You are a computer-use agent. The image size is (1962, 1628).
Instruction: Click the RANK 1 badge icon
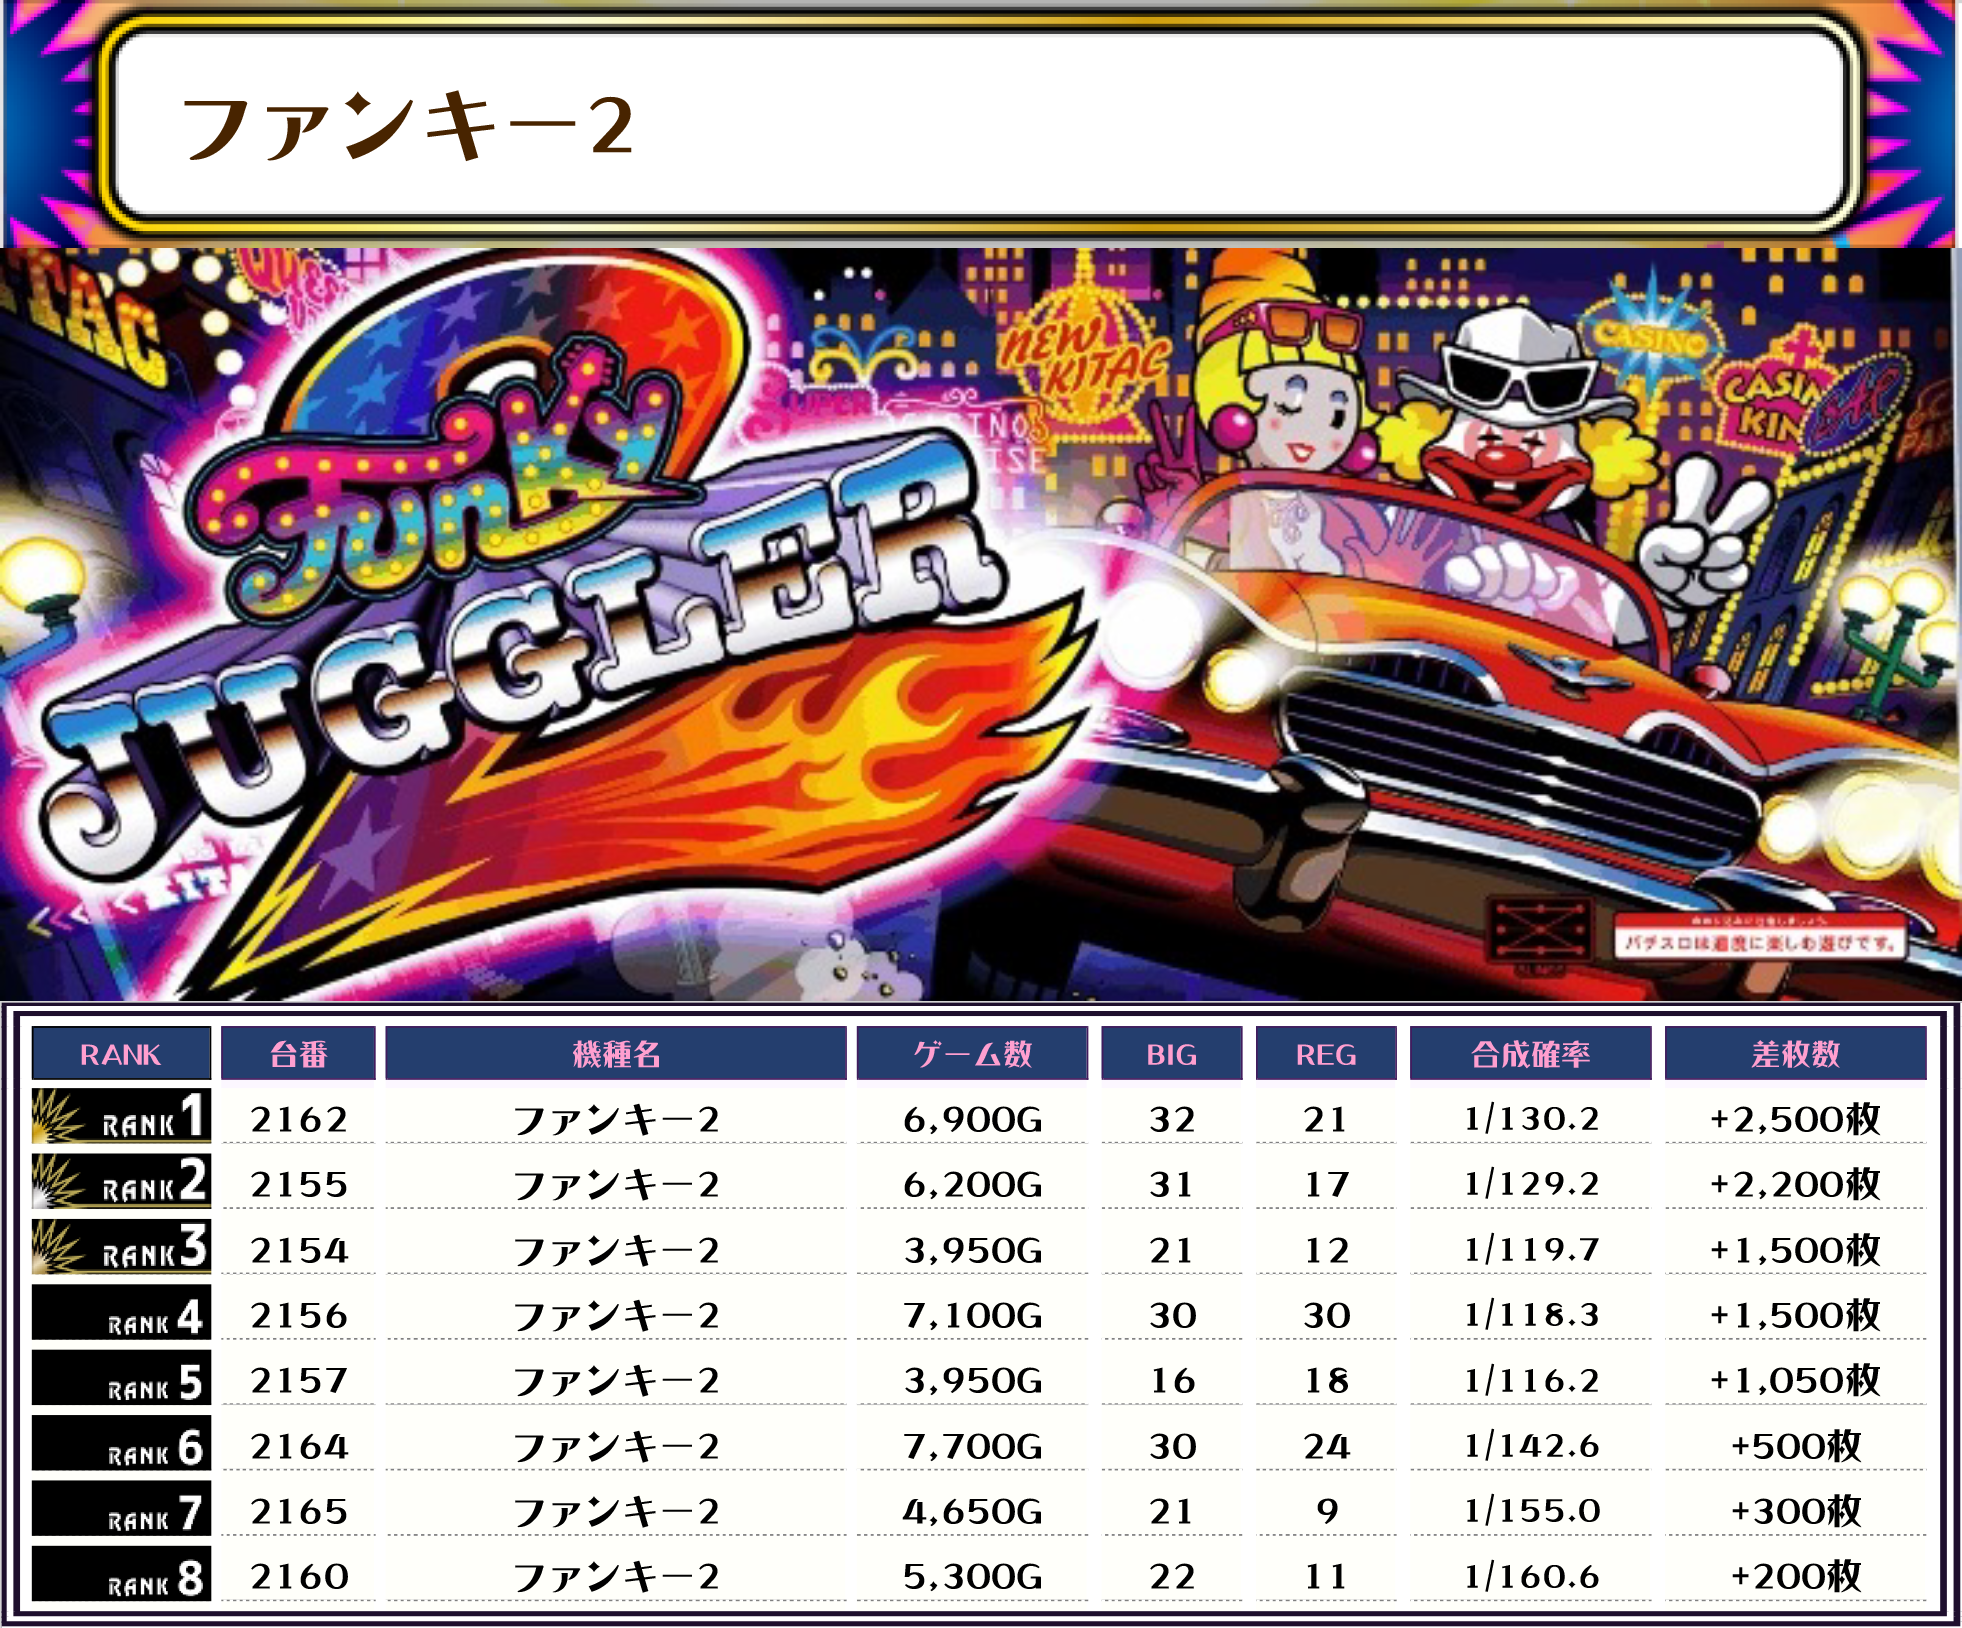click(x=121, y=1116)
